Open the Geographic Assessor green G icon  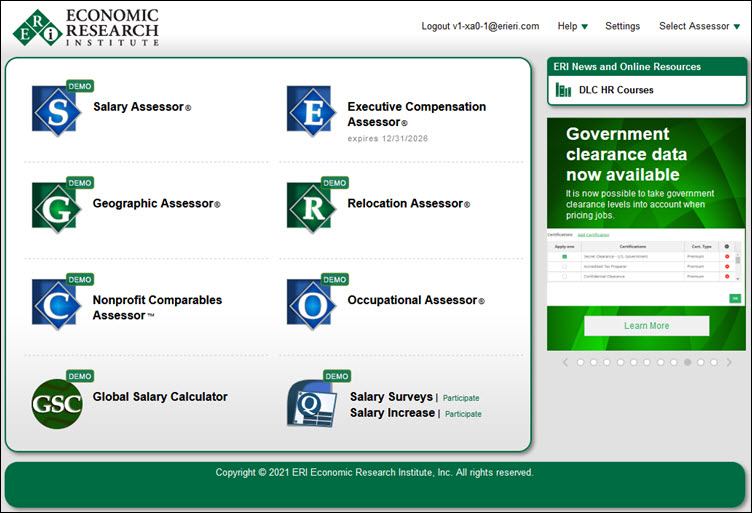pos(56,207)
